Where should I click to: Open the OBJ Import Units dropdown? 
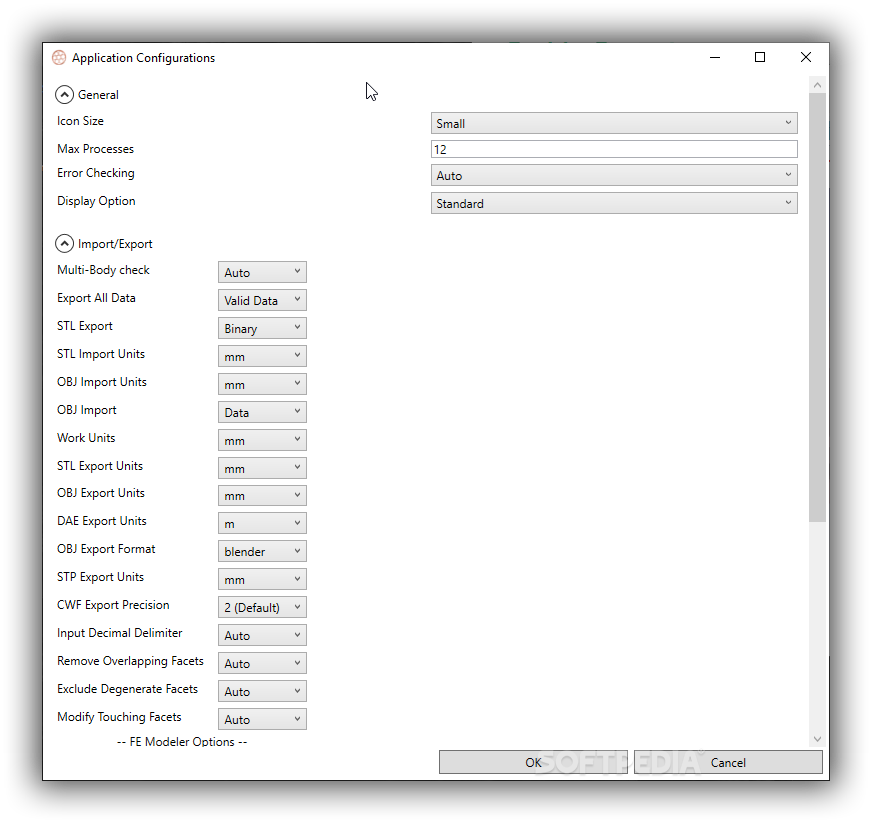click(x=262, y=384)
